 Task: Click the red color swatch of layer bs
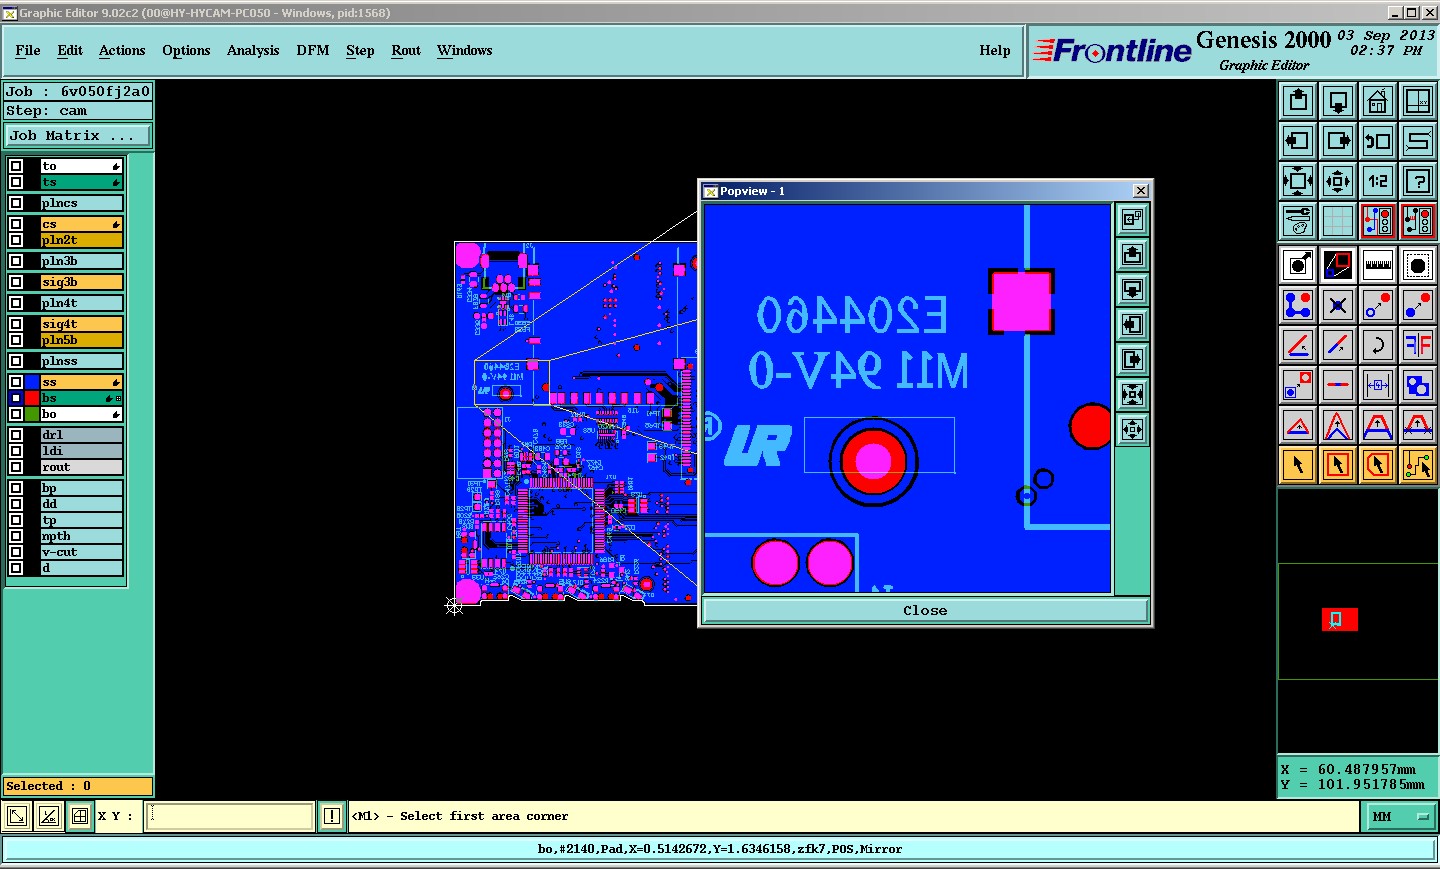click(x=33, y=398)
